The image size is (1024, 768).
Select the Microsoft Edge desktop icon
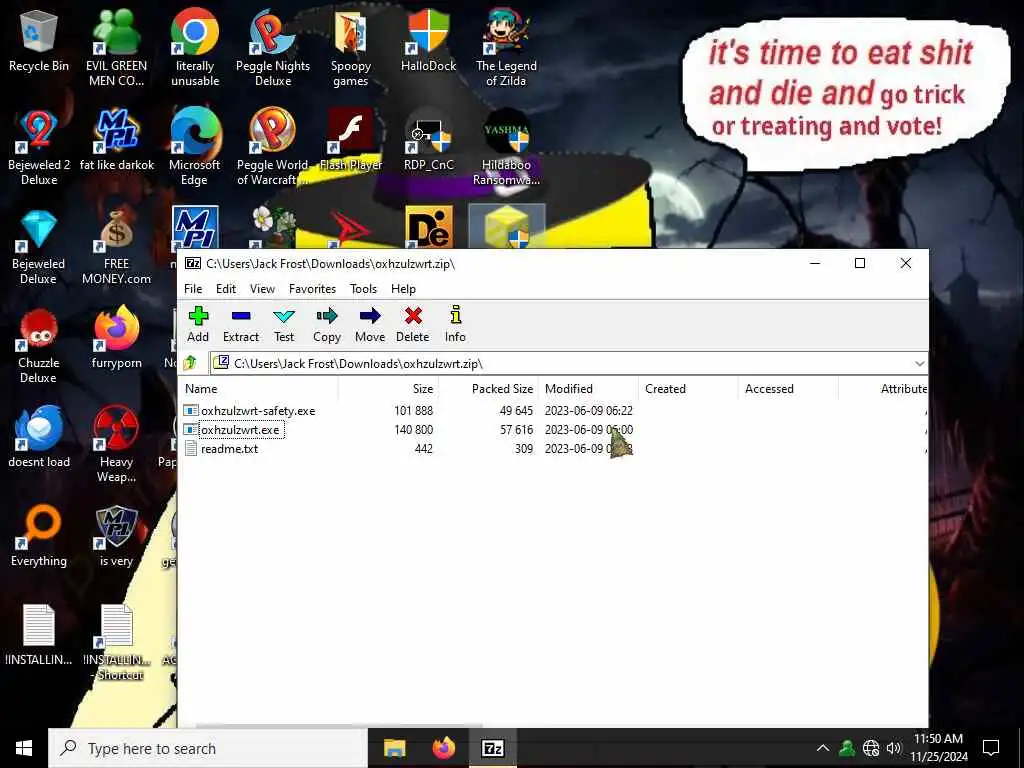pos(195,148)
